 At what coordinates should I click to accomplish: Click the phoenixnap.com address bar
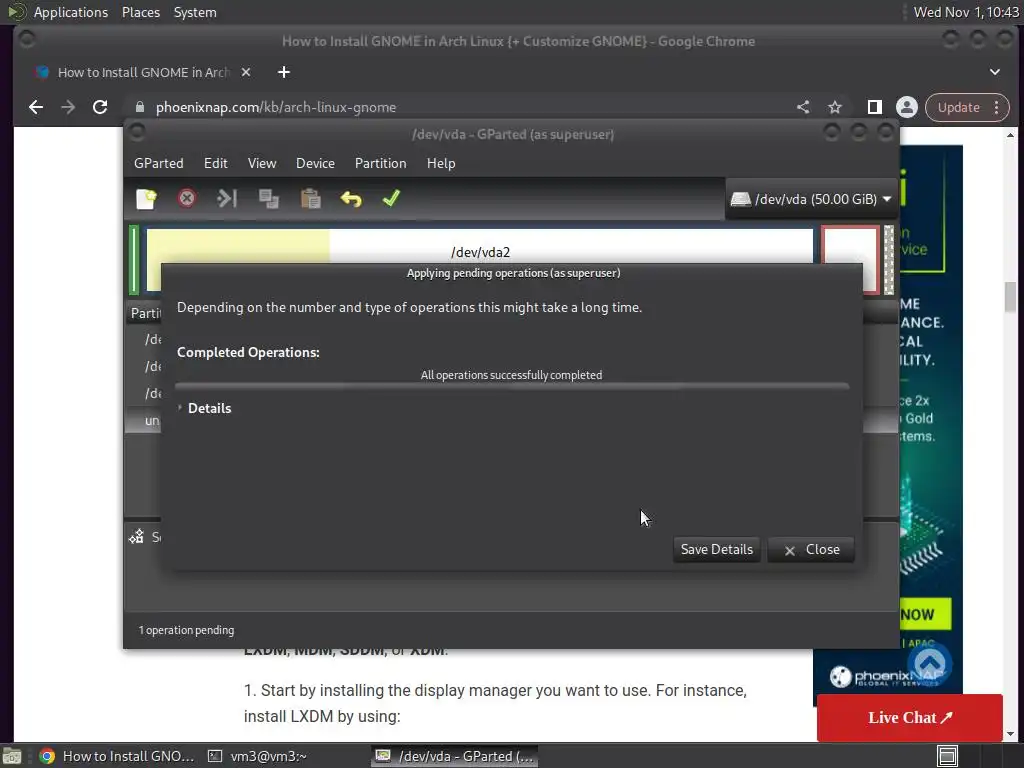(457, 107)
